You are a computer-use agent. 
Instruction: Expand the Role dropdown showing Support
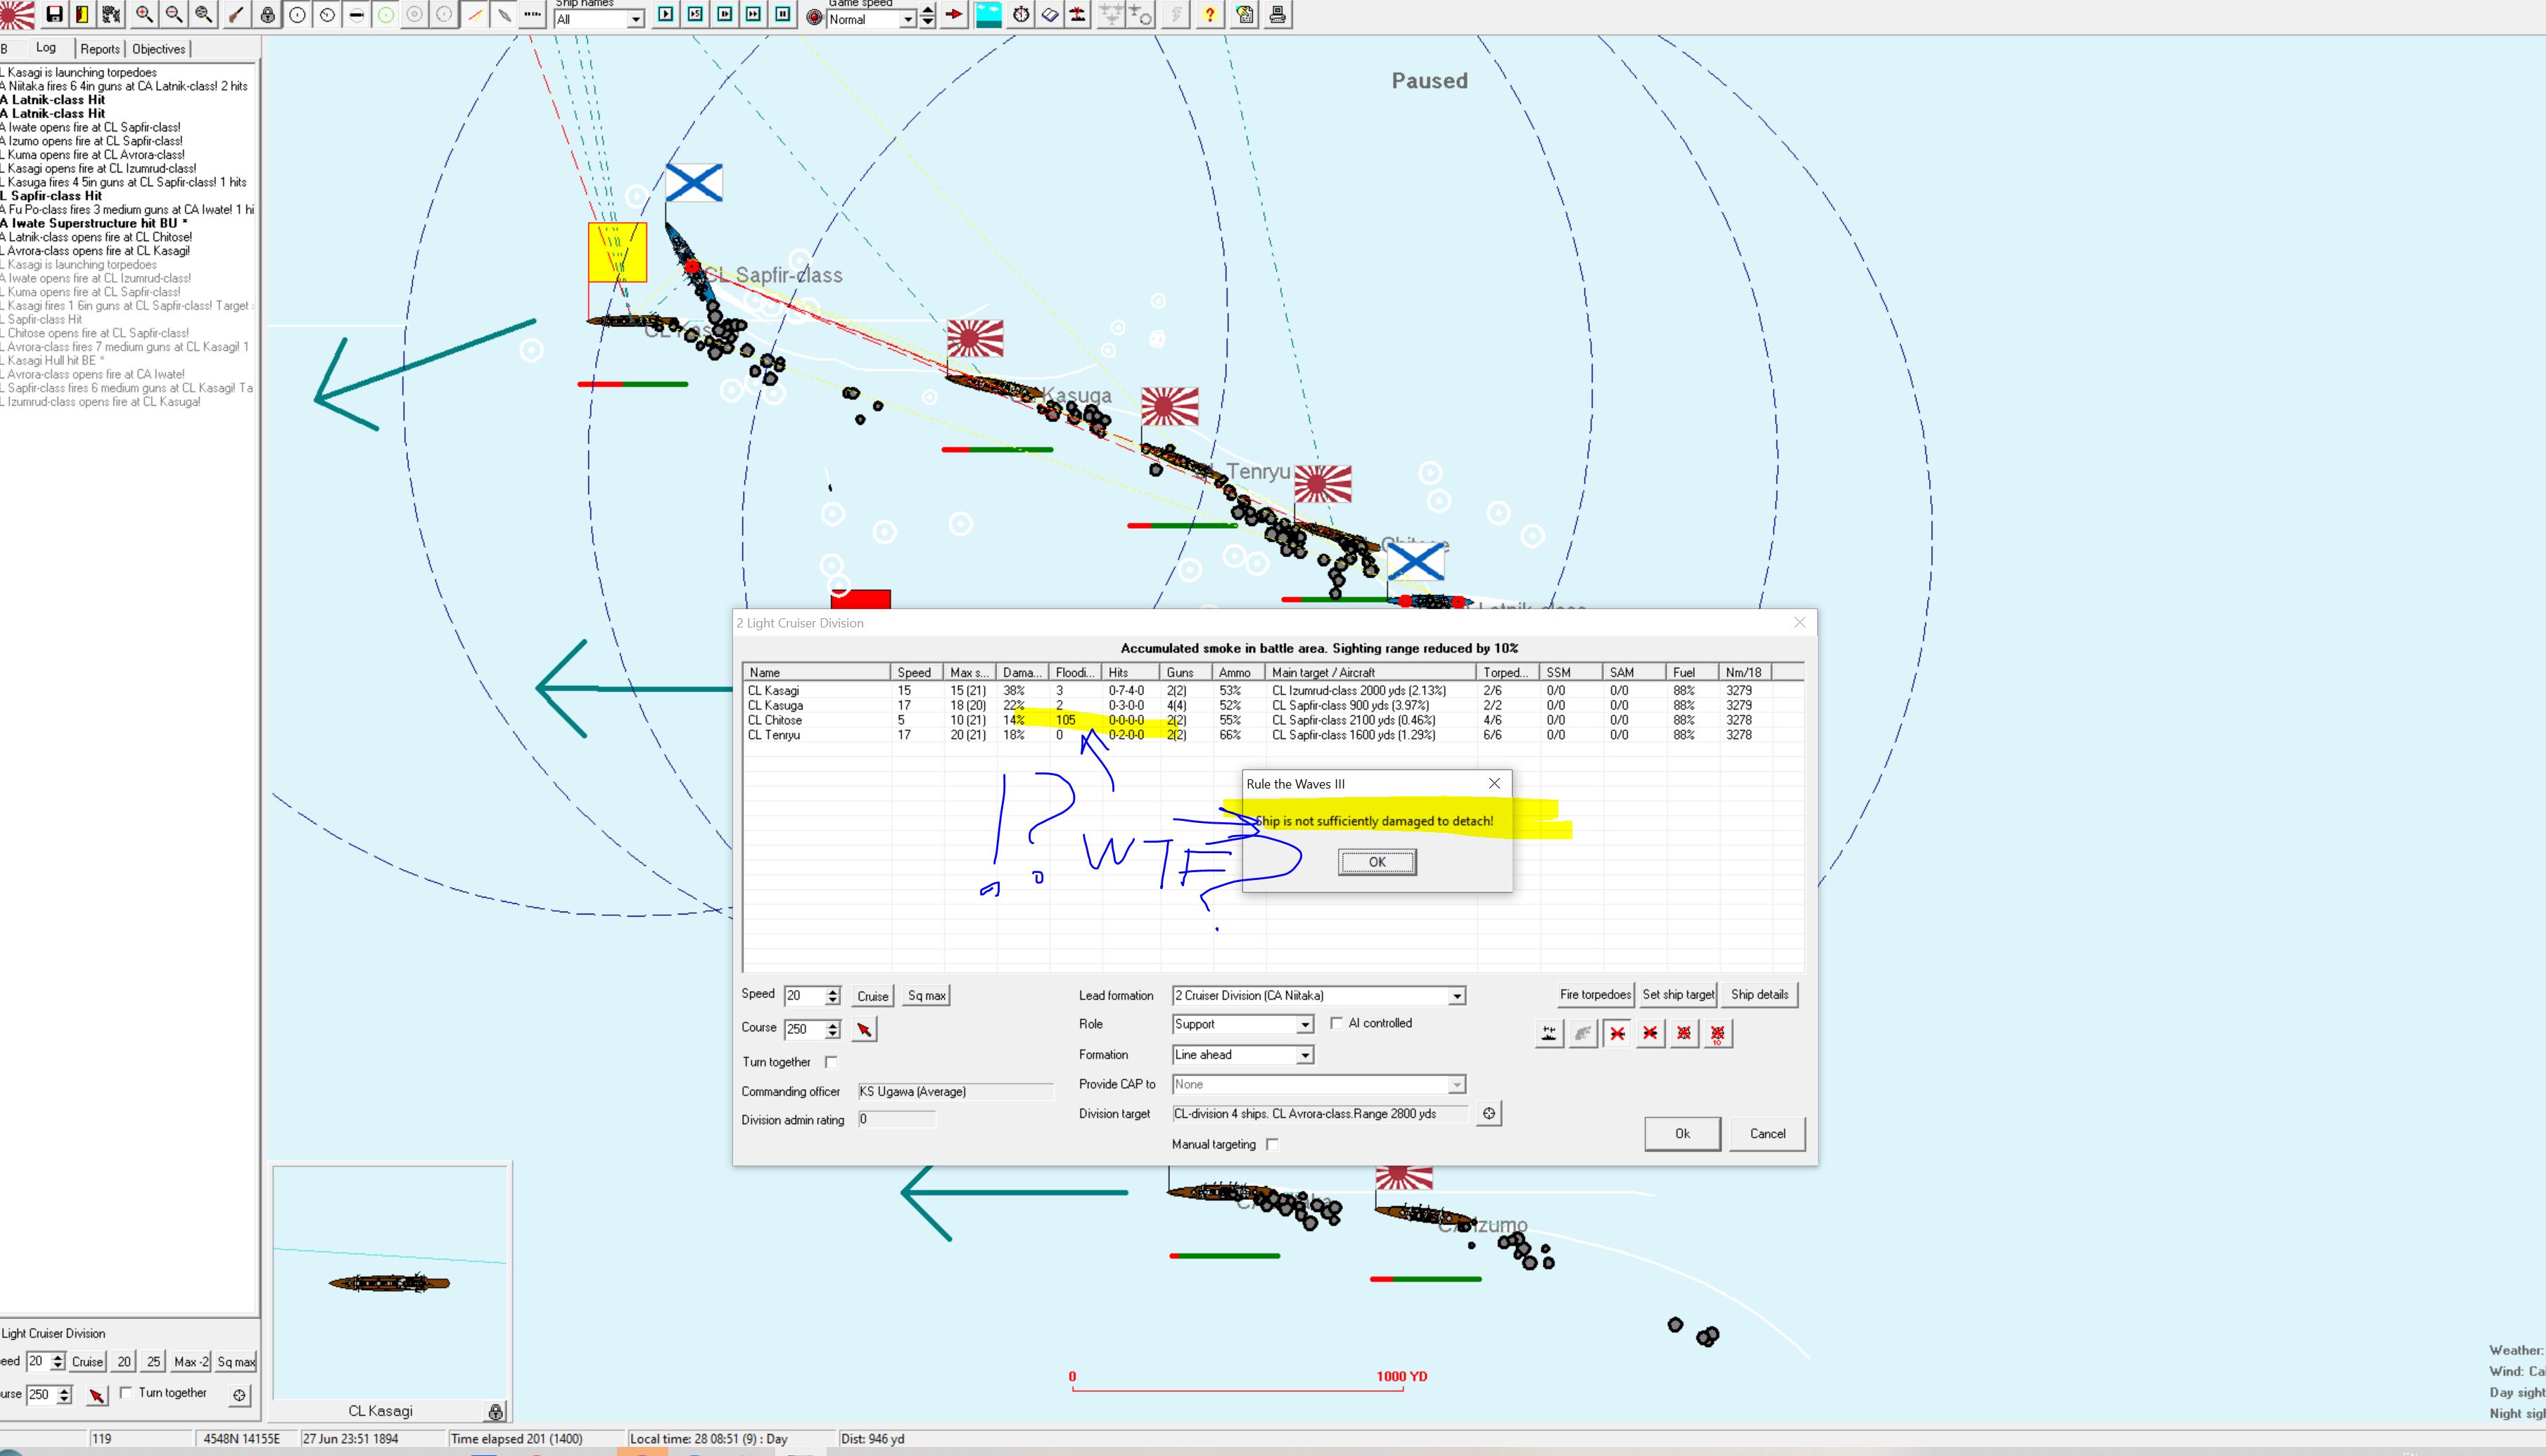(x=1304, y=1025)
